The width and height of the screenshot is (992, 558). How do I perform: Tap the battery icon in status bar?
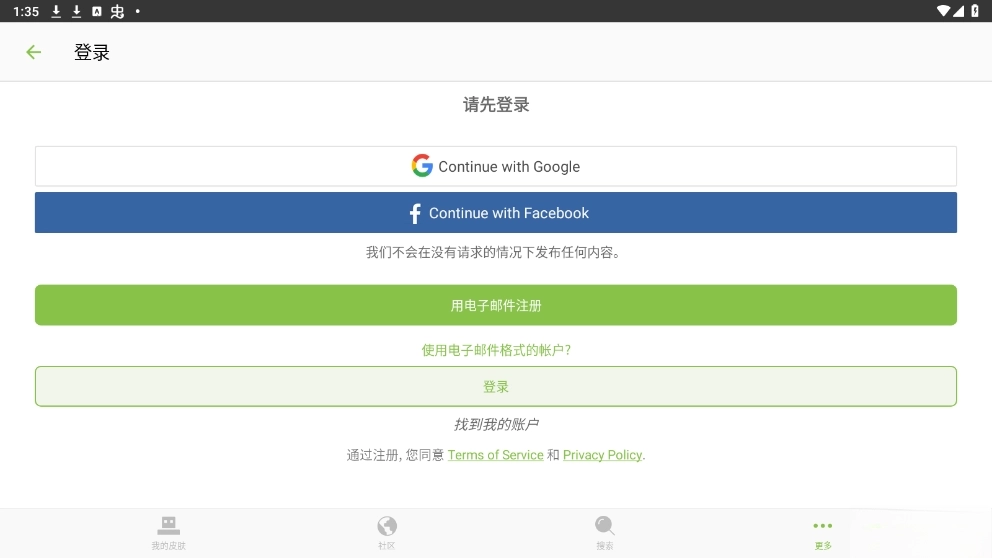[975, 11]
